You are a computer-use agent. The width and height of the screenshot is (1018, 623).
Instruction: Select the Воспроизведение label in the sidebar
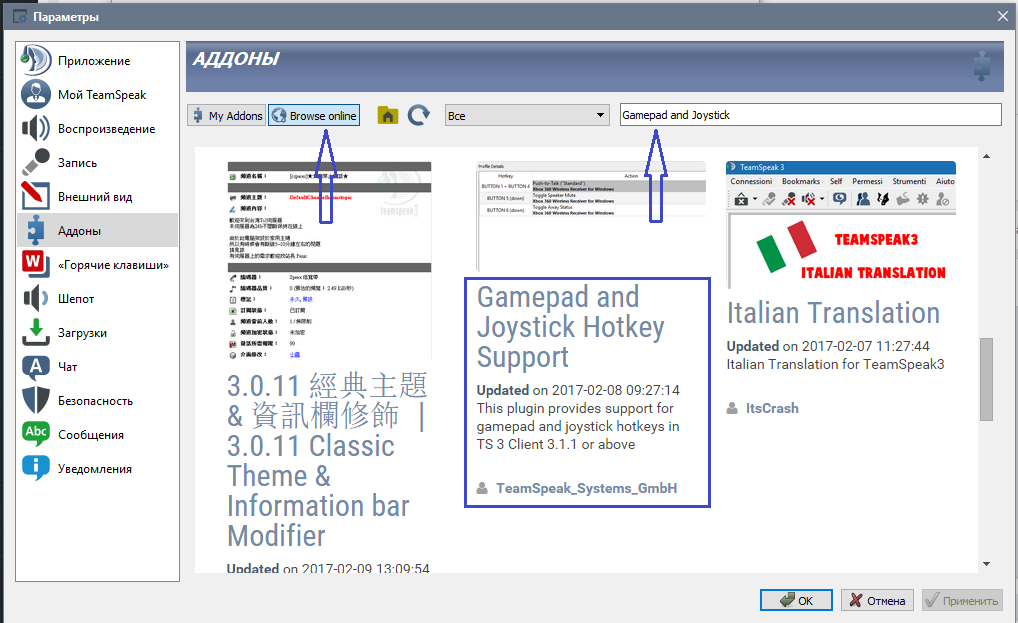(x=106, y=128)
